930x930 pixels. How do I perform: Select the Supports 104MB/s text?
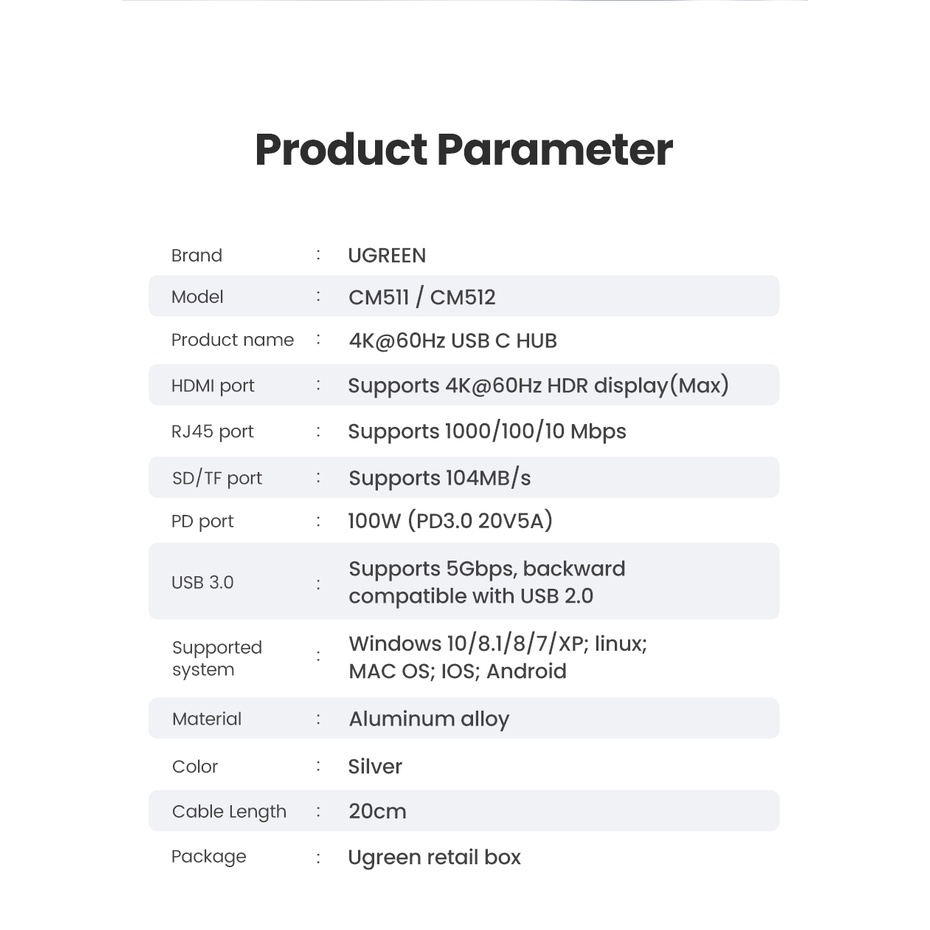439,478
